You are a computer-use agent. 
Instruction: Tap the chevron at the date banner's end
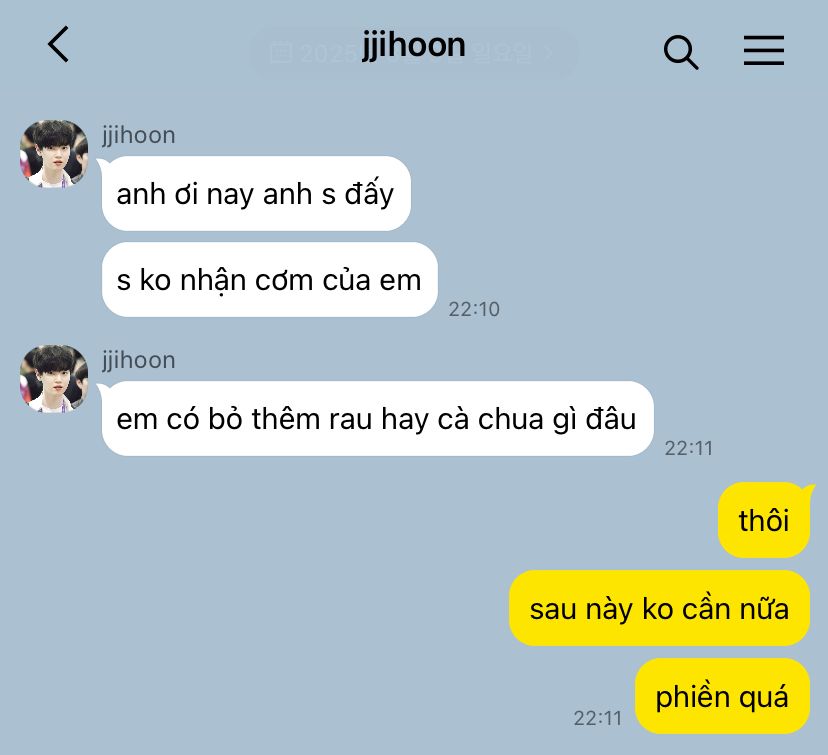(x=549, y=52)
